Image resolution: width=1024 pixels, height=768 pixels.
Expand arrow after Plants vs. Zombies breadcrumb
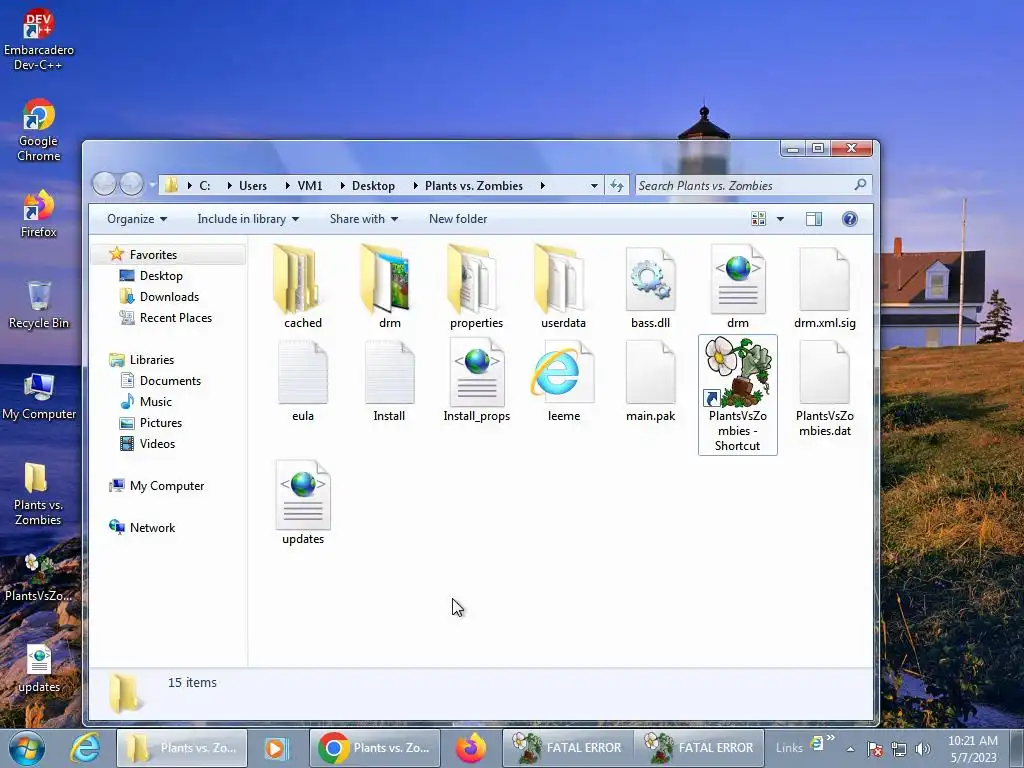tap(542, 185)
